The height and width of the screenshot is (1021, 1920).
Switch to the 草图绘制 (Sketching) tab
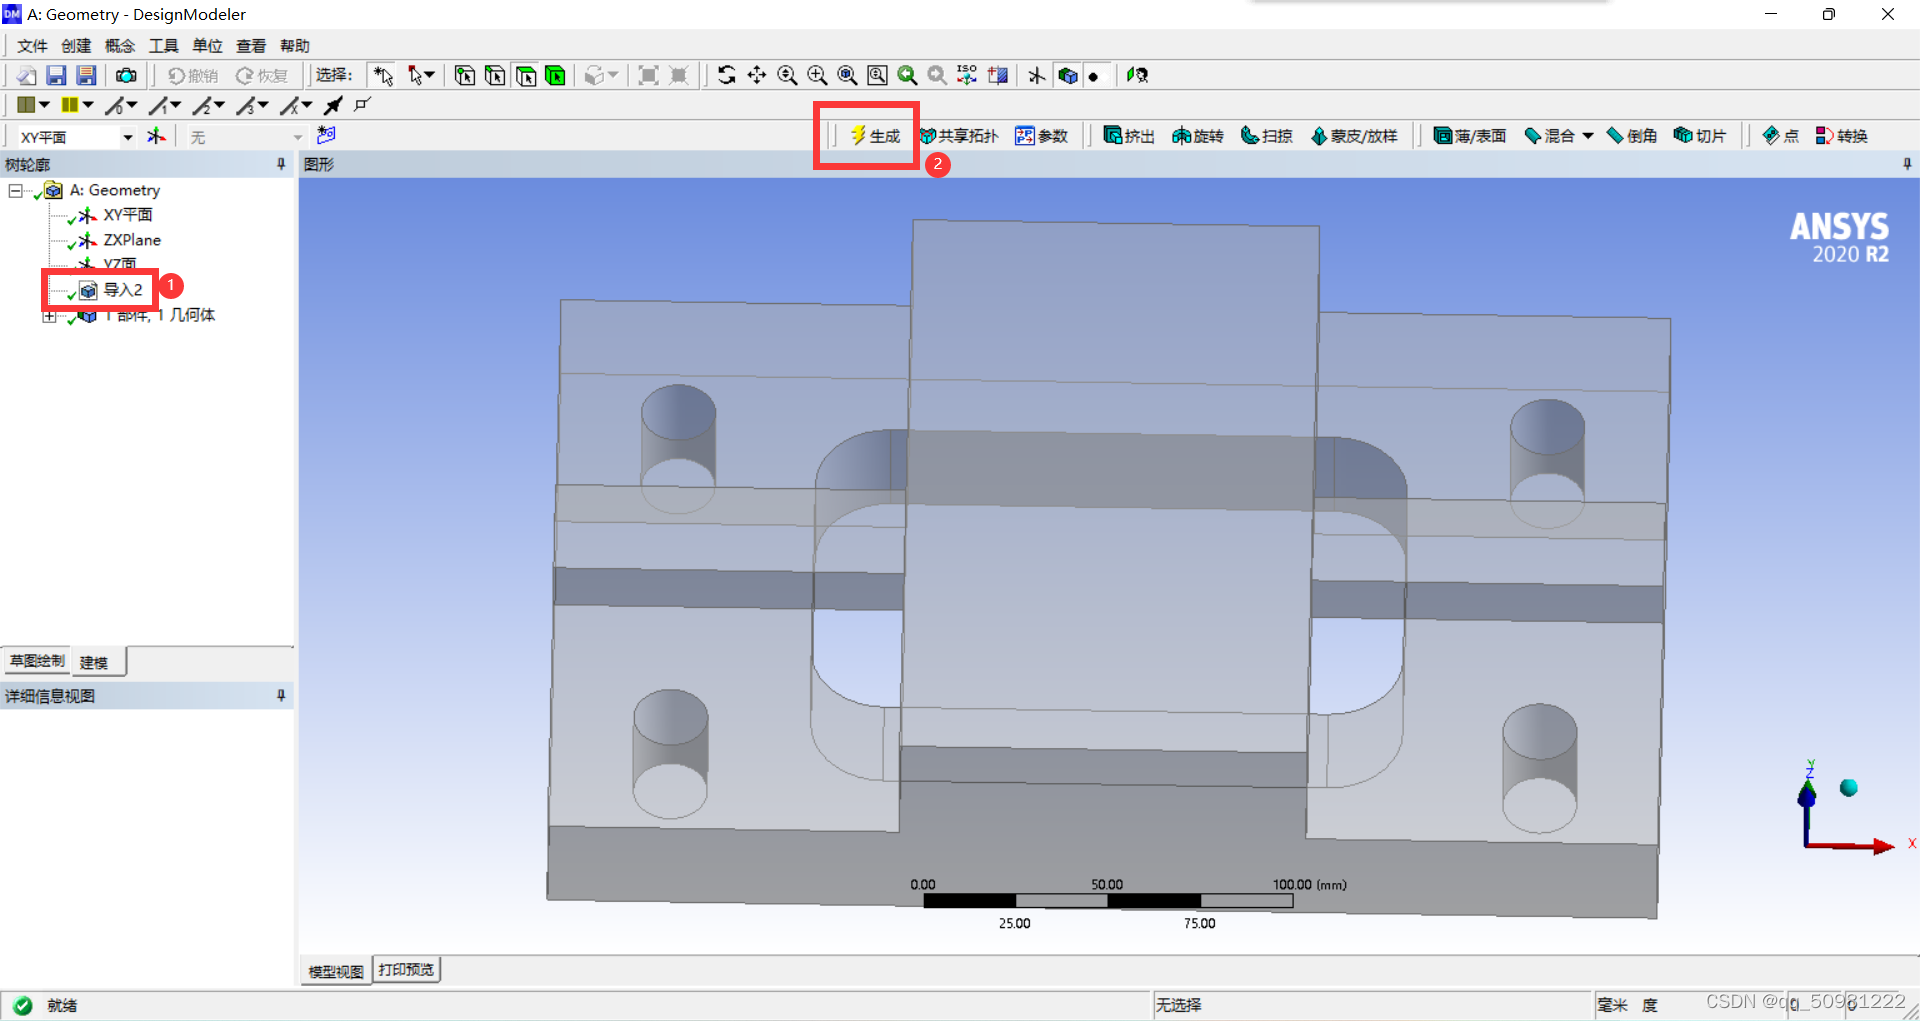(x=37, y=661)
